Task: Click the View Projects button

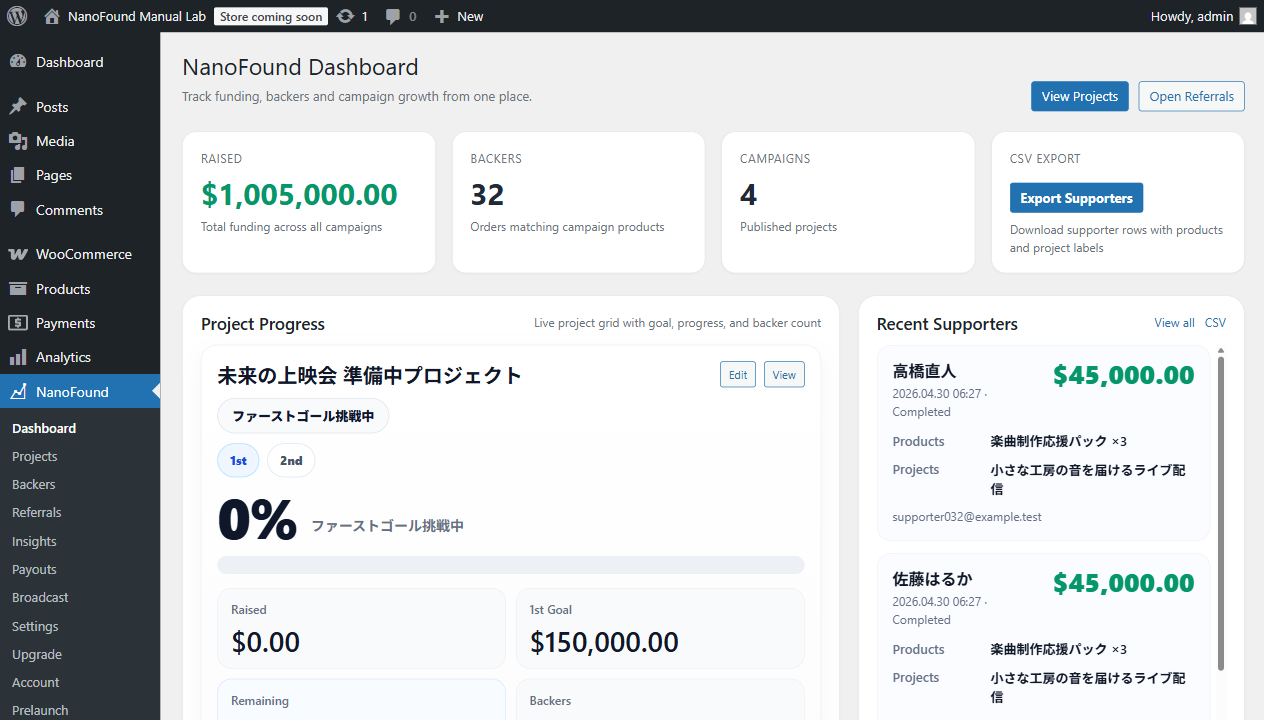Action: 1080,96
